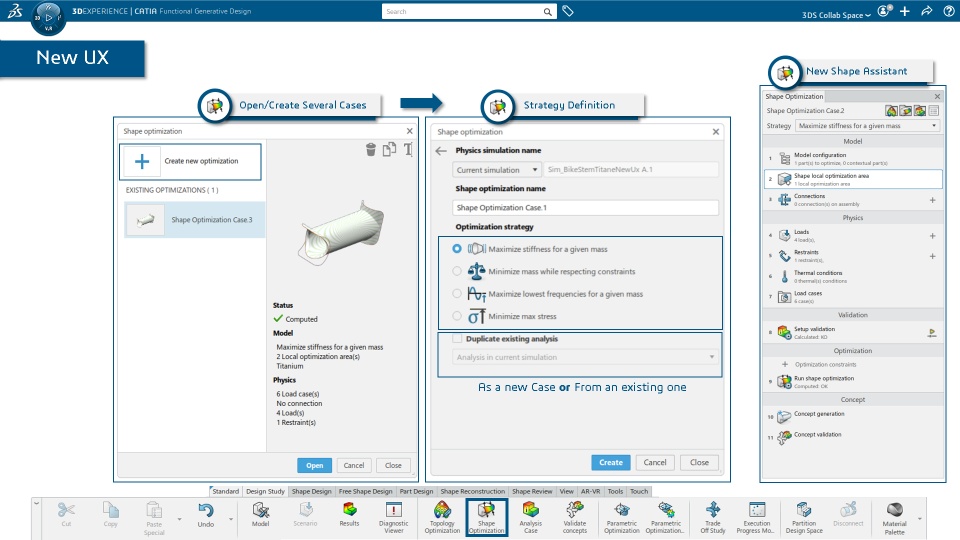
Task: Select Shape local optimization area step
Action: pos(853,179)
